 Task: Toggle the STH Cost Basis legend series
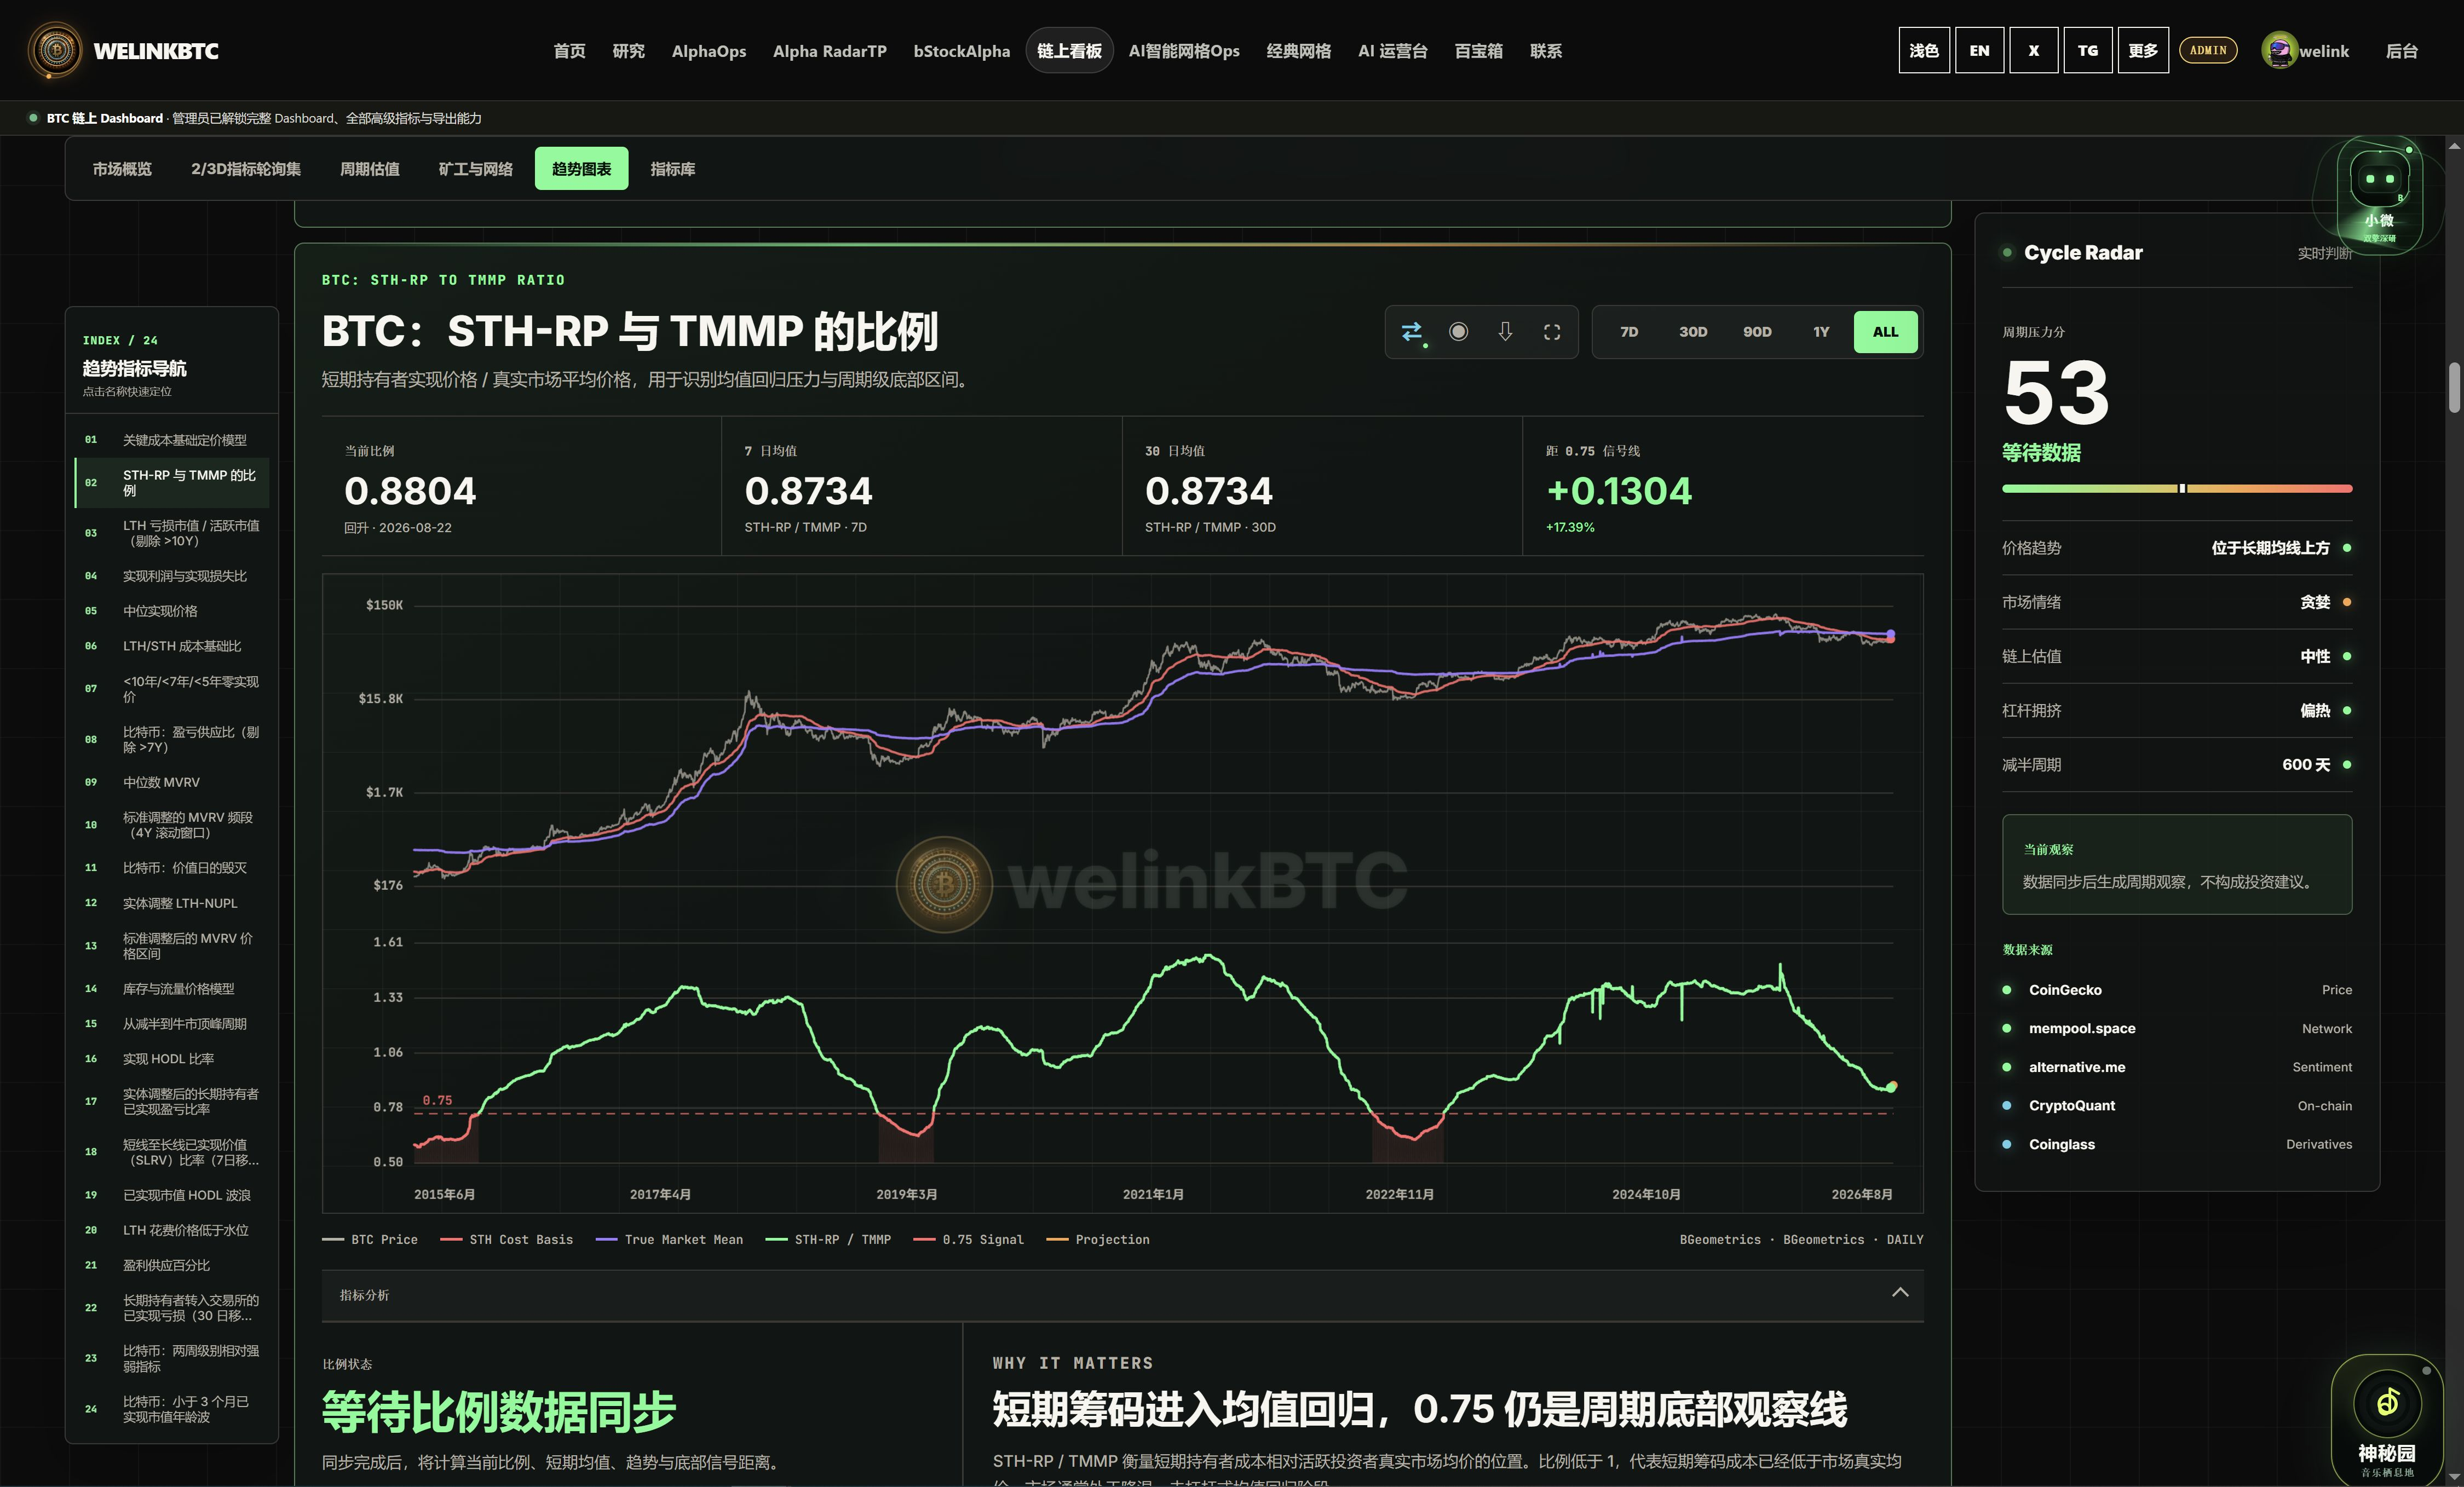tap(507, 1240)
